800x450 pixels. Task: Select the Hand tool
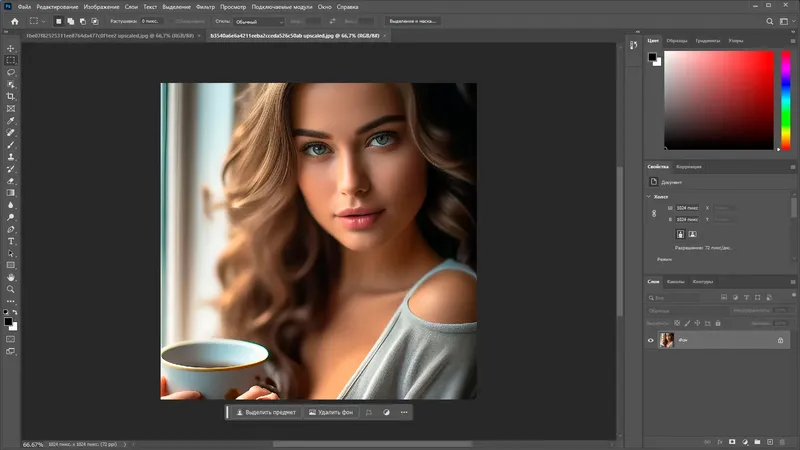point(11,277)
